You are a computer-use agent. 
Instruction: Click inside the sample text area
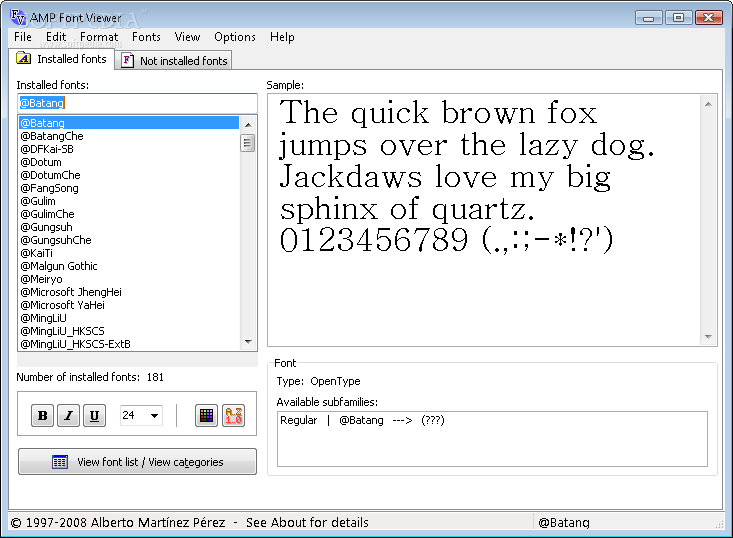tap(485, 220)
